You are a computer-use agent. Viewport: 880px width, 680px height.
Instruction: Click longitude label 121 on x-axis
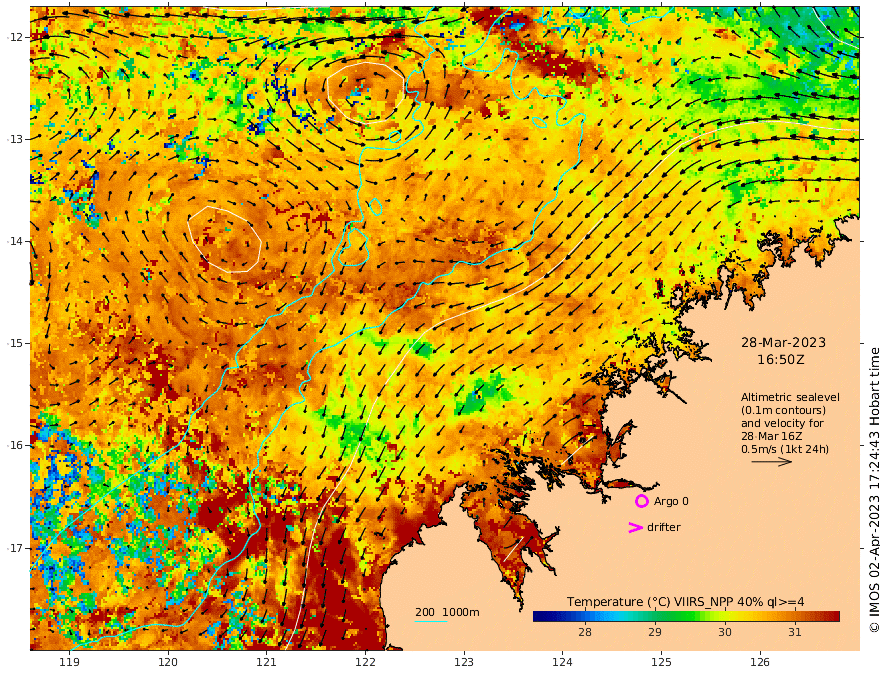click(x=267, y=662)
